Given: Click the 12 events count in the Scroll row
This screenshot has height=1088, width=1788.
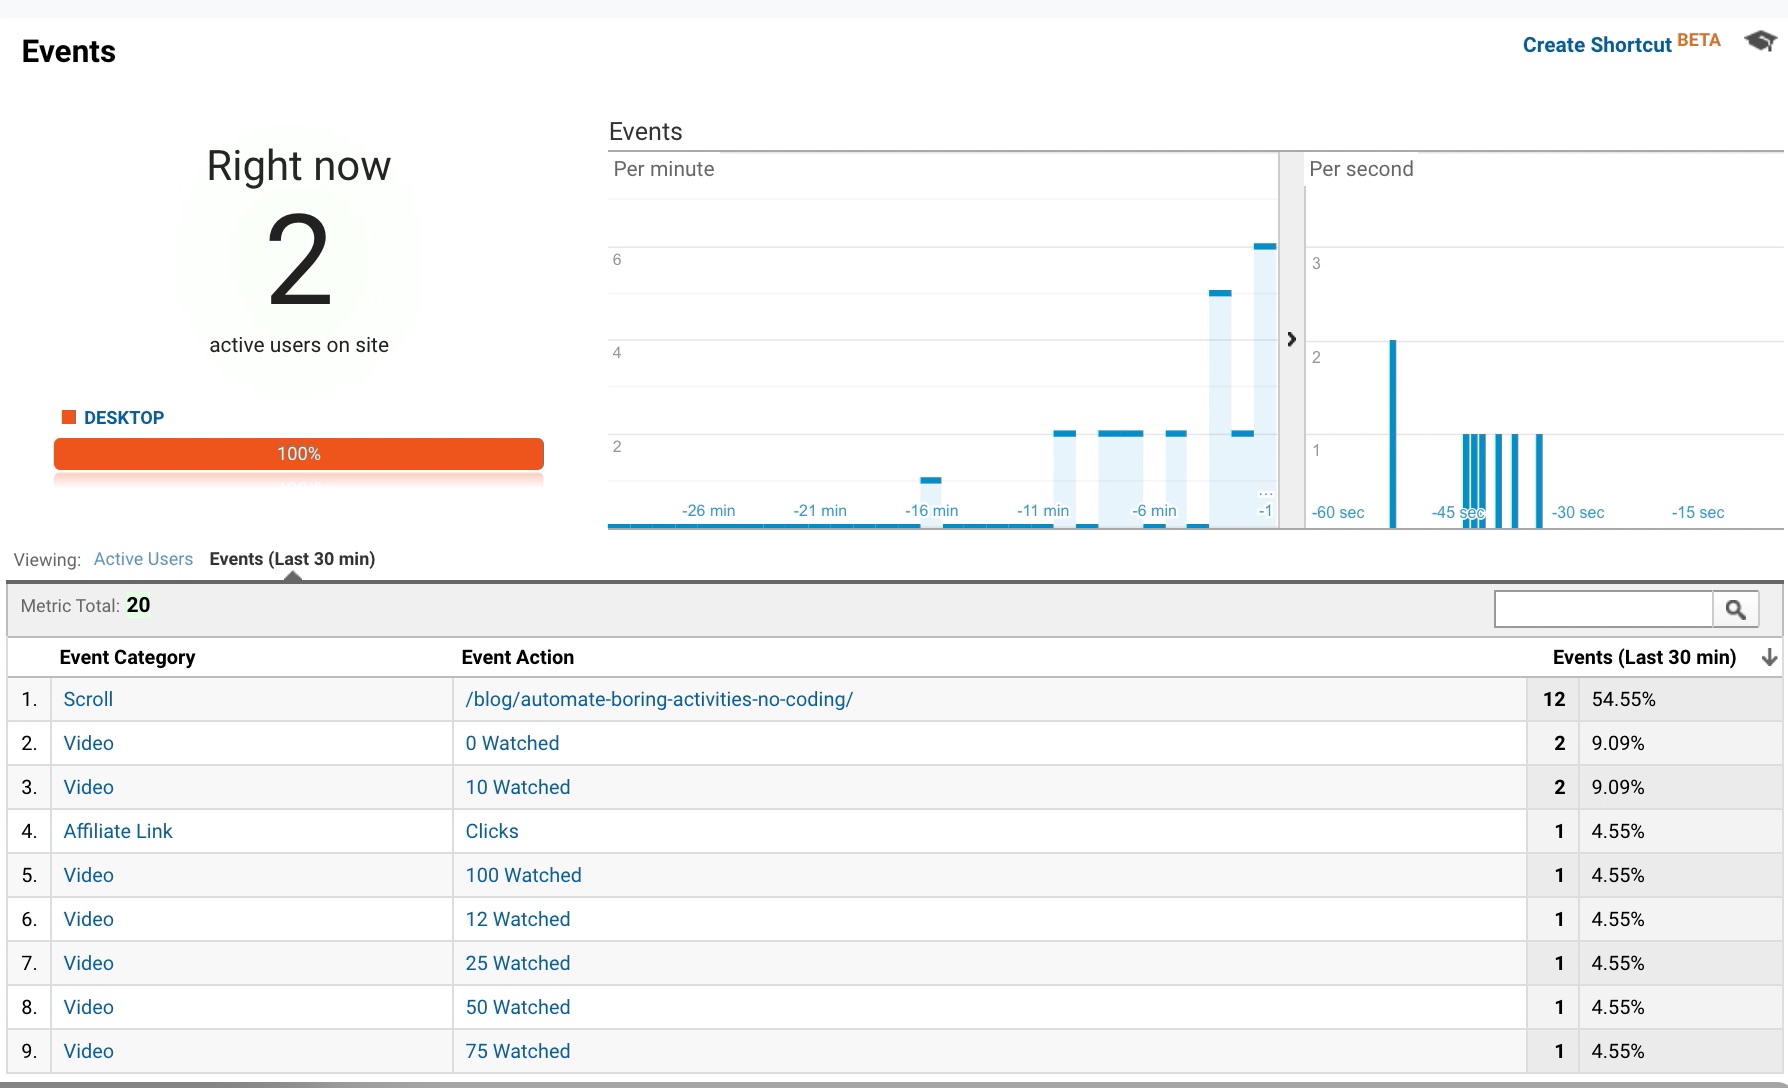Looking at the screenshot, I should (1553, 699).
